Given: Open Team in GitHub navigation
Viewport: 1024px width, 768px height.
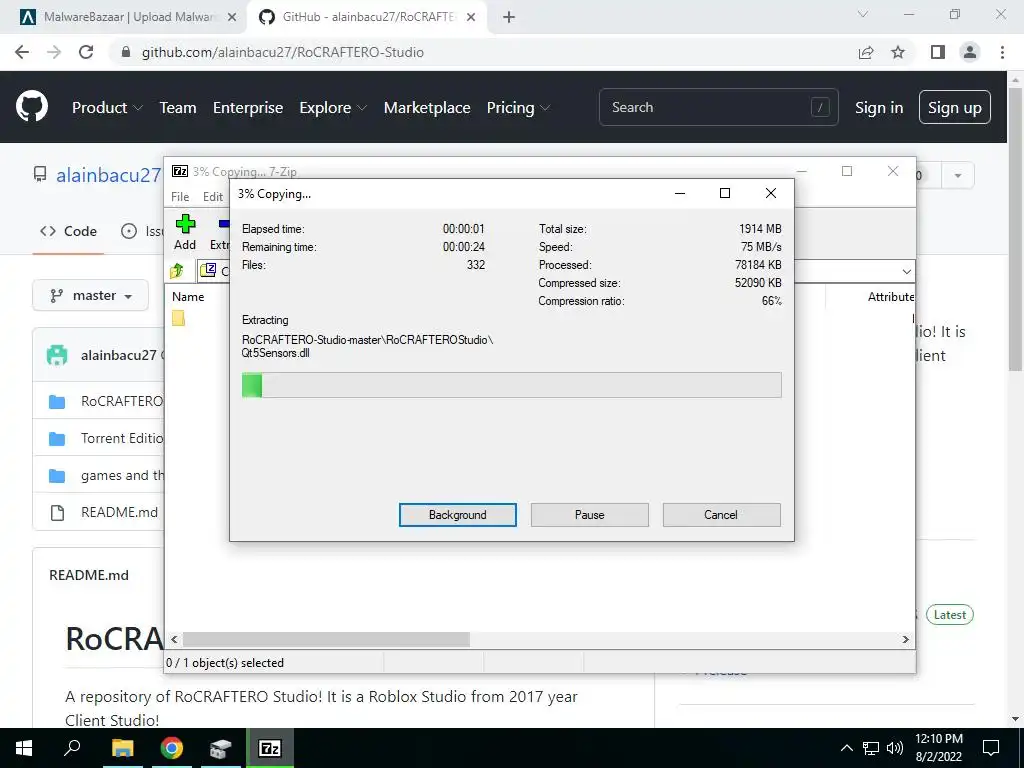Looking at the screenshot, I should 178,108.
